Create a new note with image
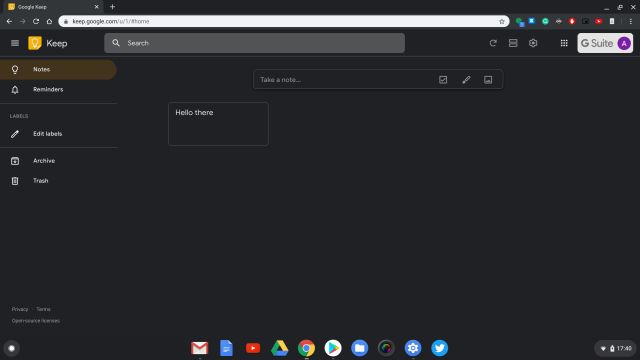This screenshot has width=640, height=360. 488,80
